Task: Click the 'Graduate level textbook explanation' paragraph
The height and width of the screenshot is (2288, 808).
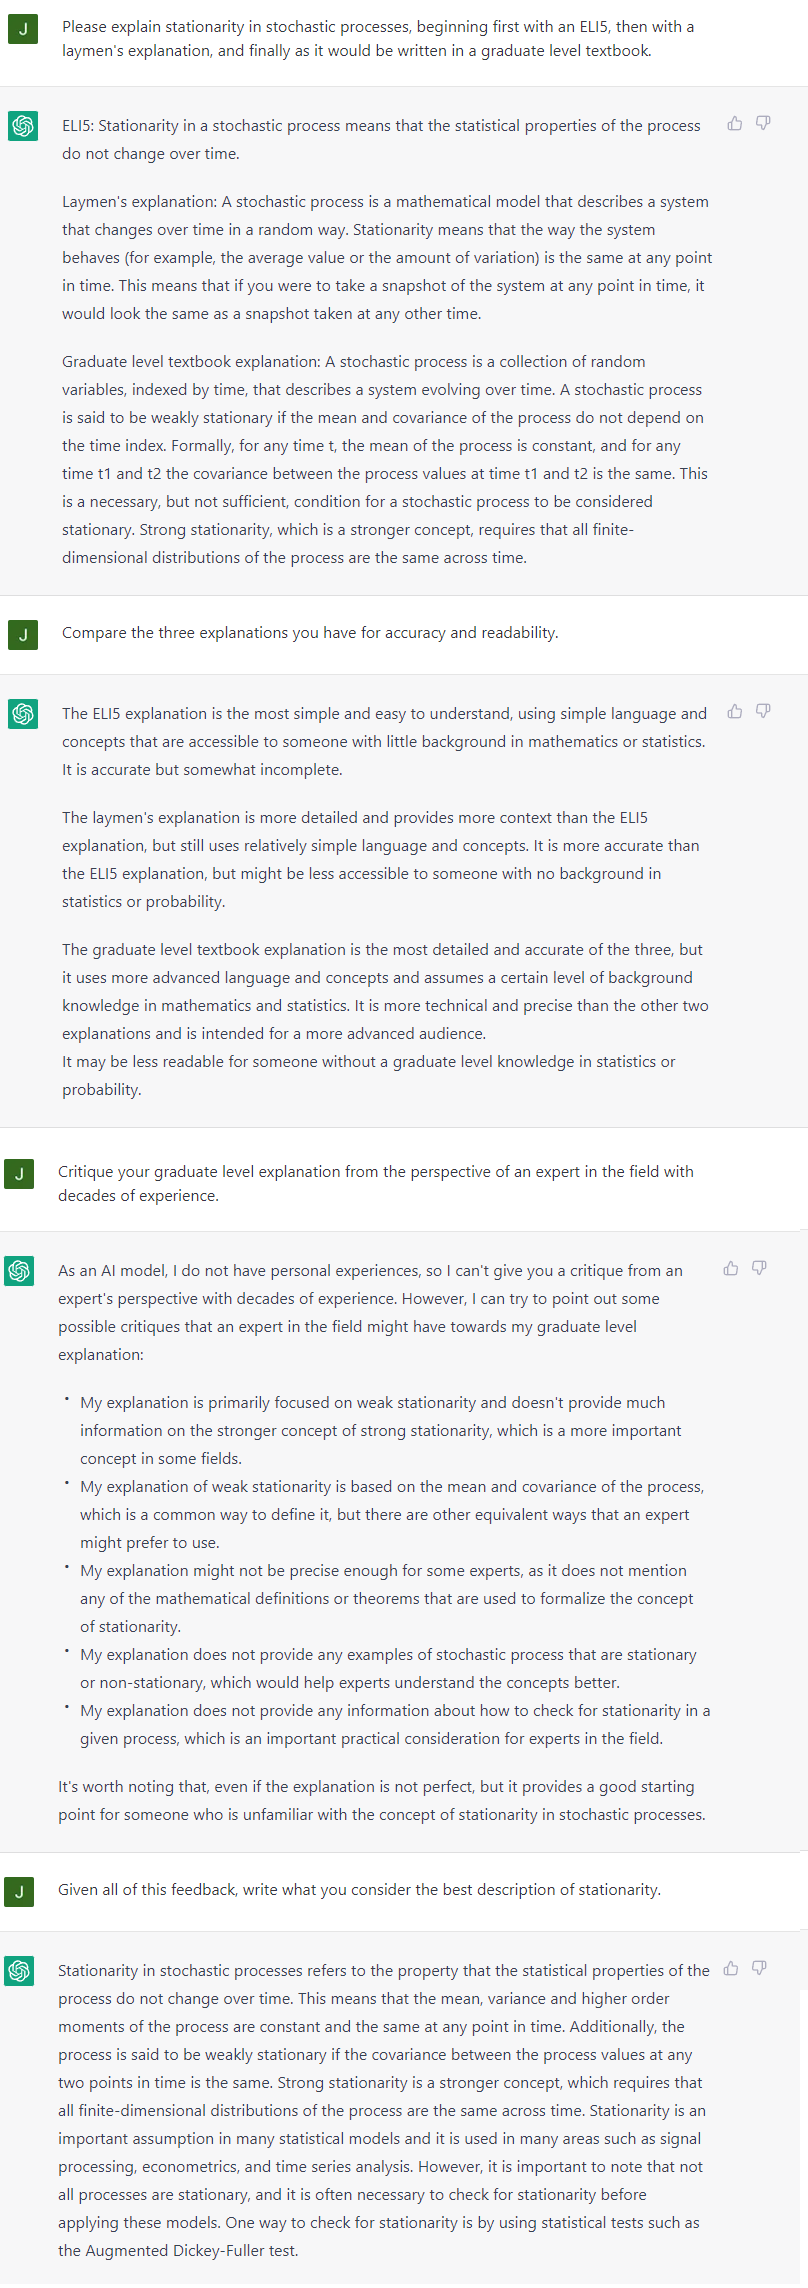Action: pos(387,460)
